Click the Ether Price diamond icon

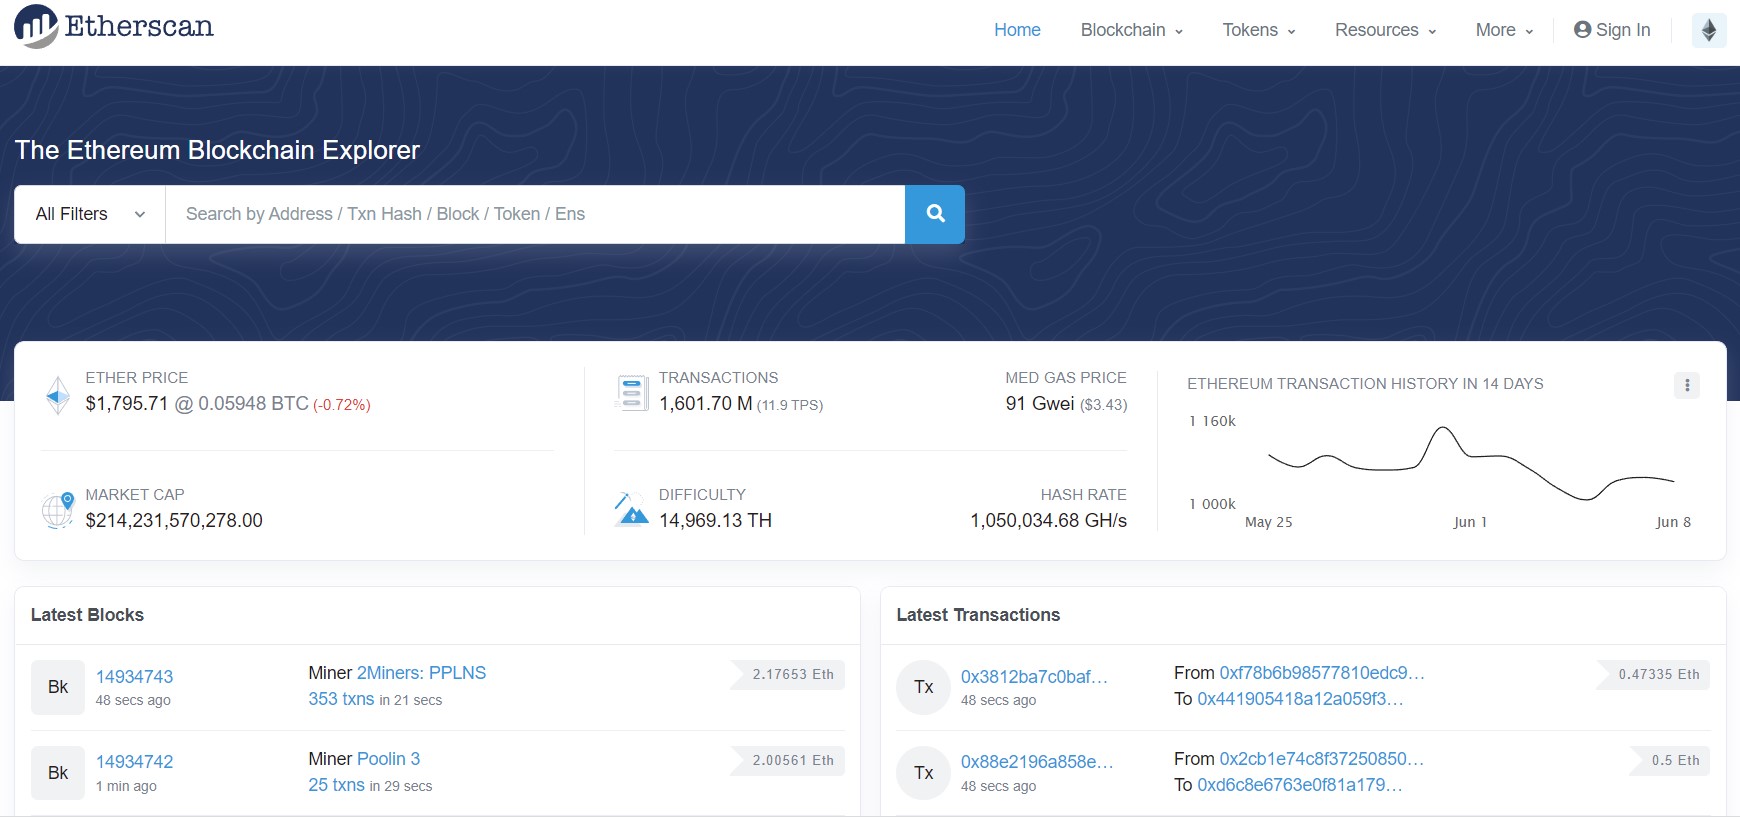pyautogui.click(x=58, y=395)
